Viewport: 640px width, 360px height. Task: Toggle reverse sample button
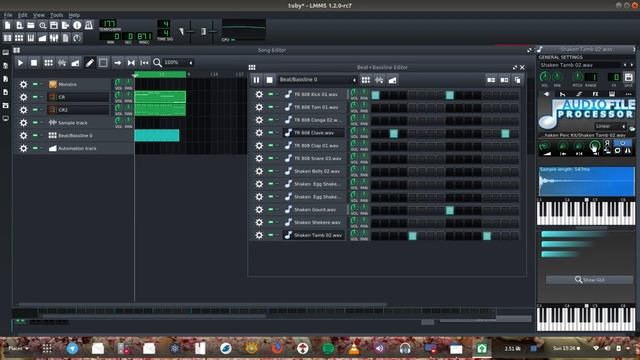point(607,143)
